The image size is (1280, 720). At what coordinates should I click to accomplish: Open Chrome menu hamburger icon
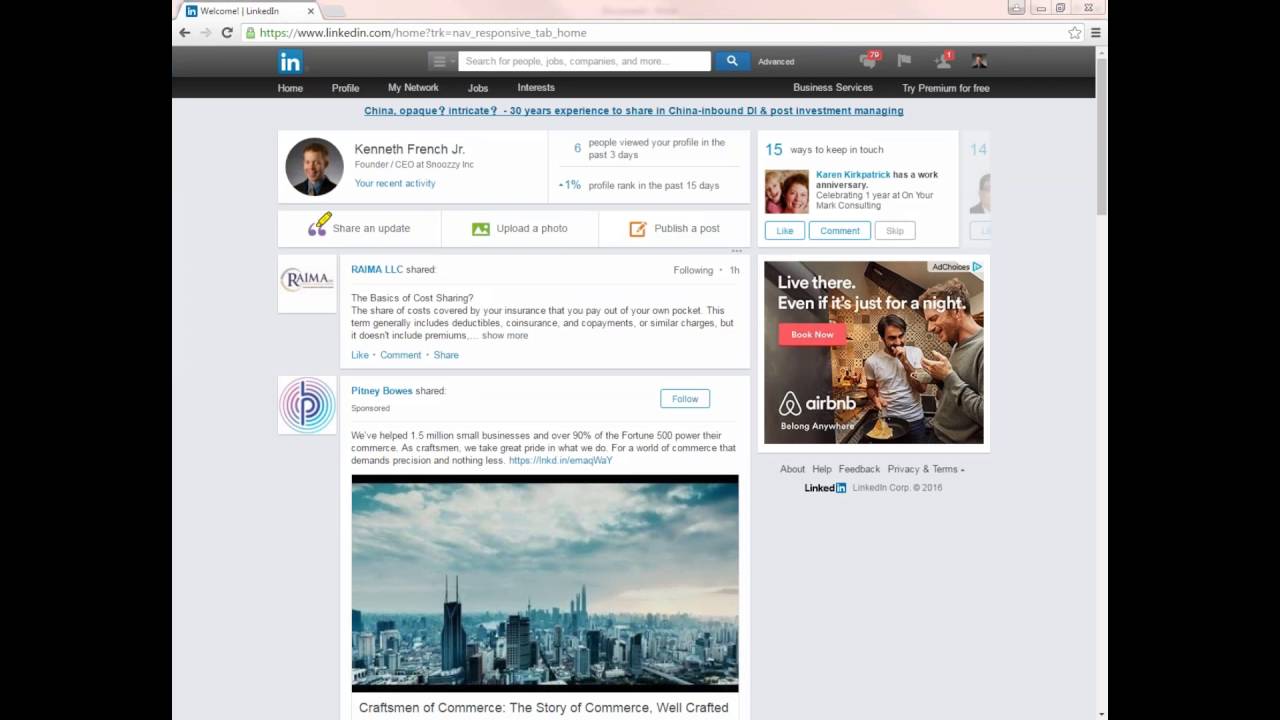click(x=1096, y=33)
